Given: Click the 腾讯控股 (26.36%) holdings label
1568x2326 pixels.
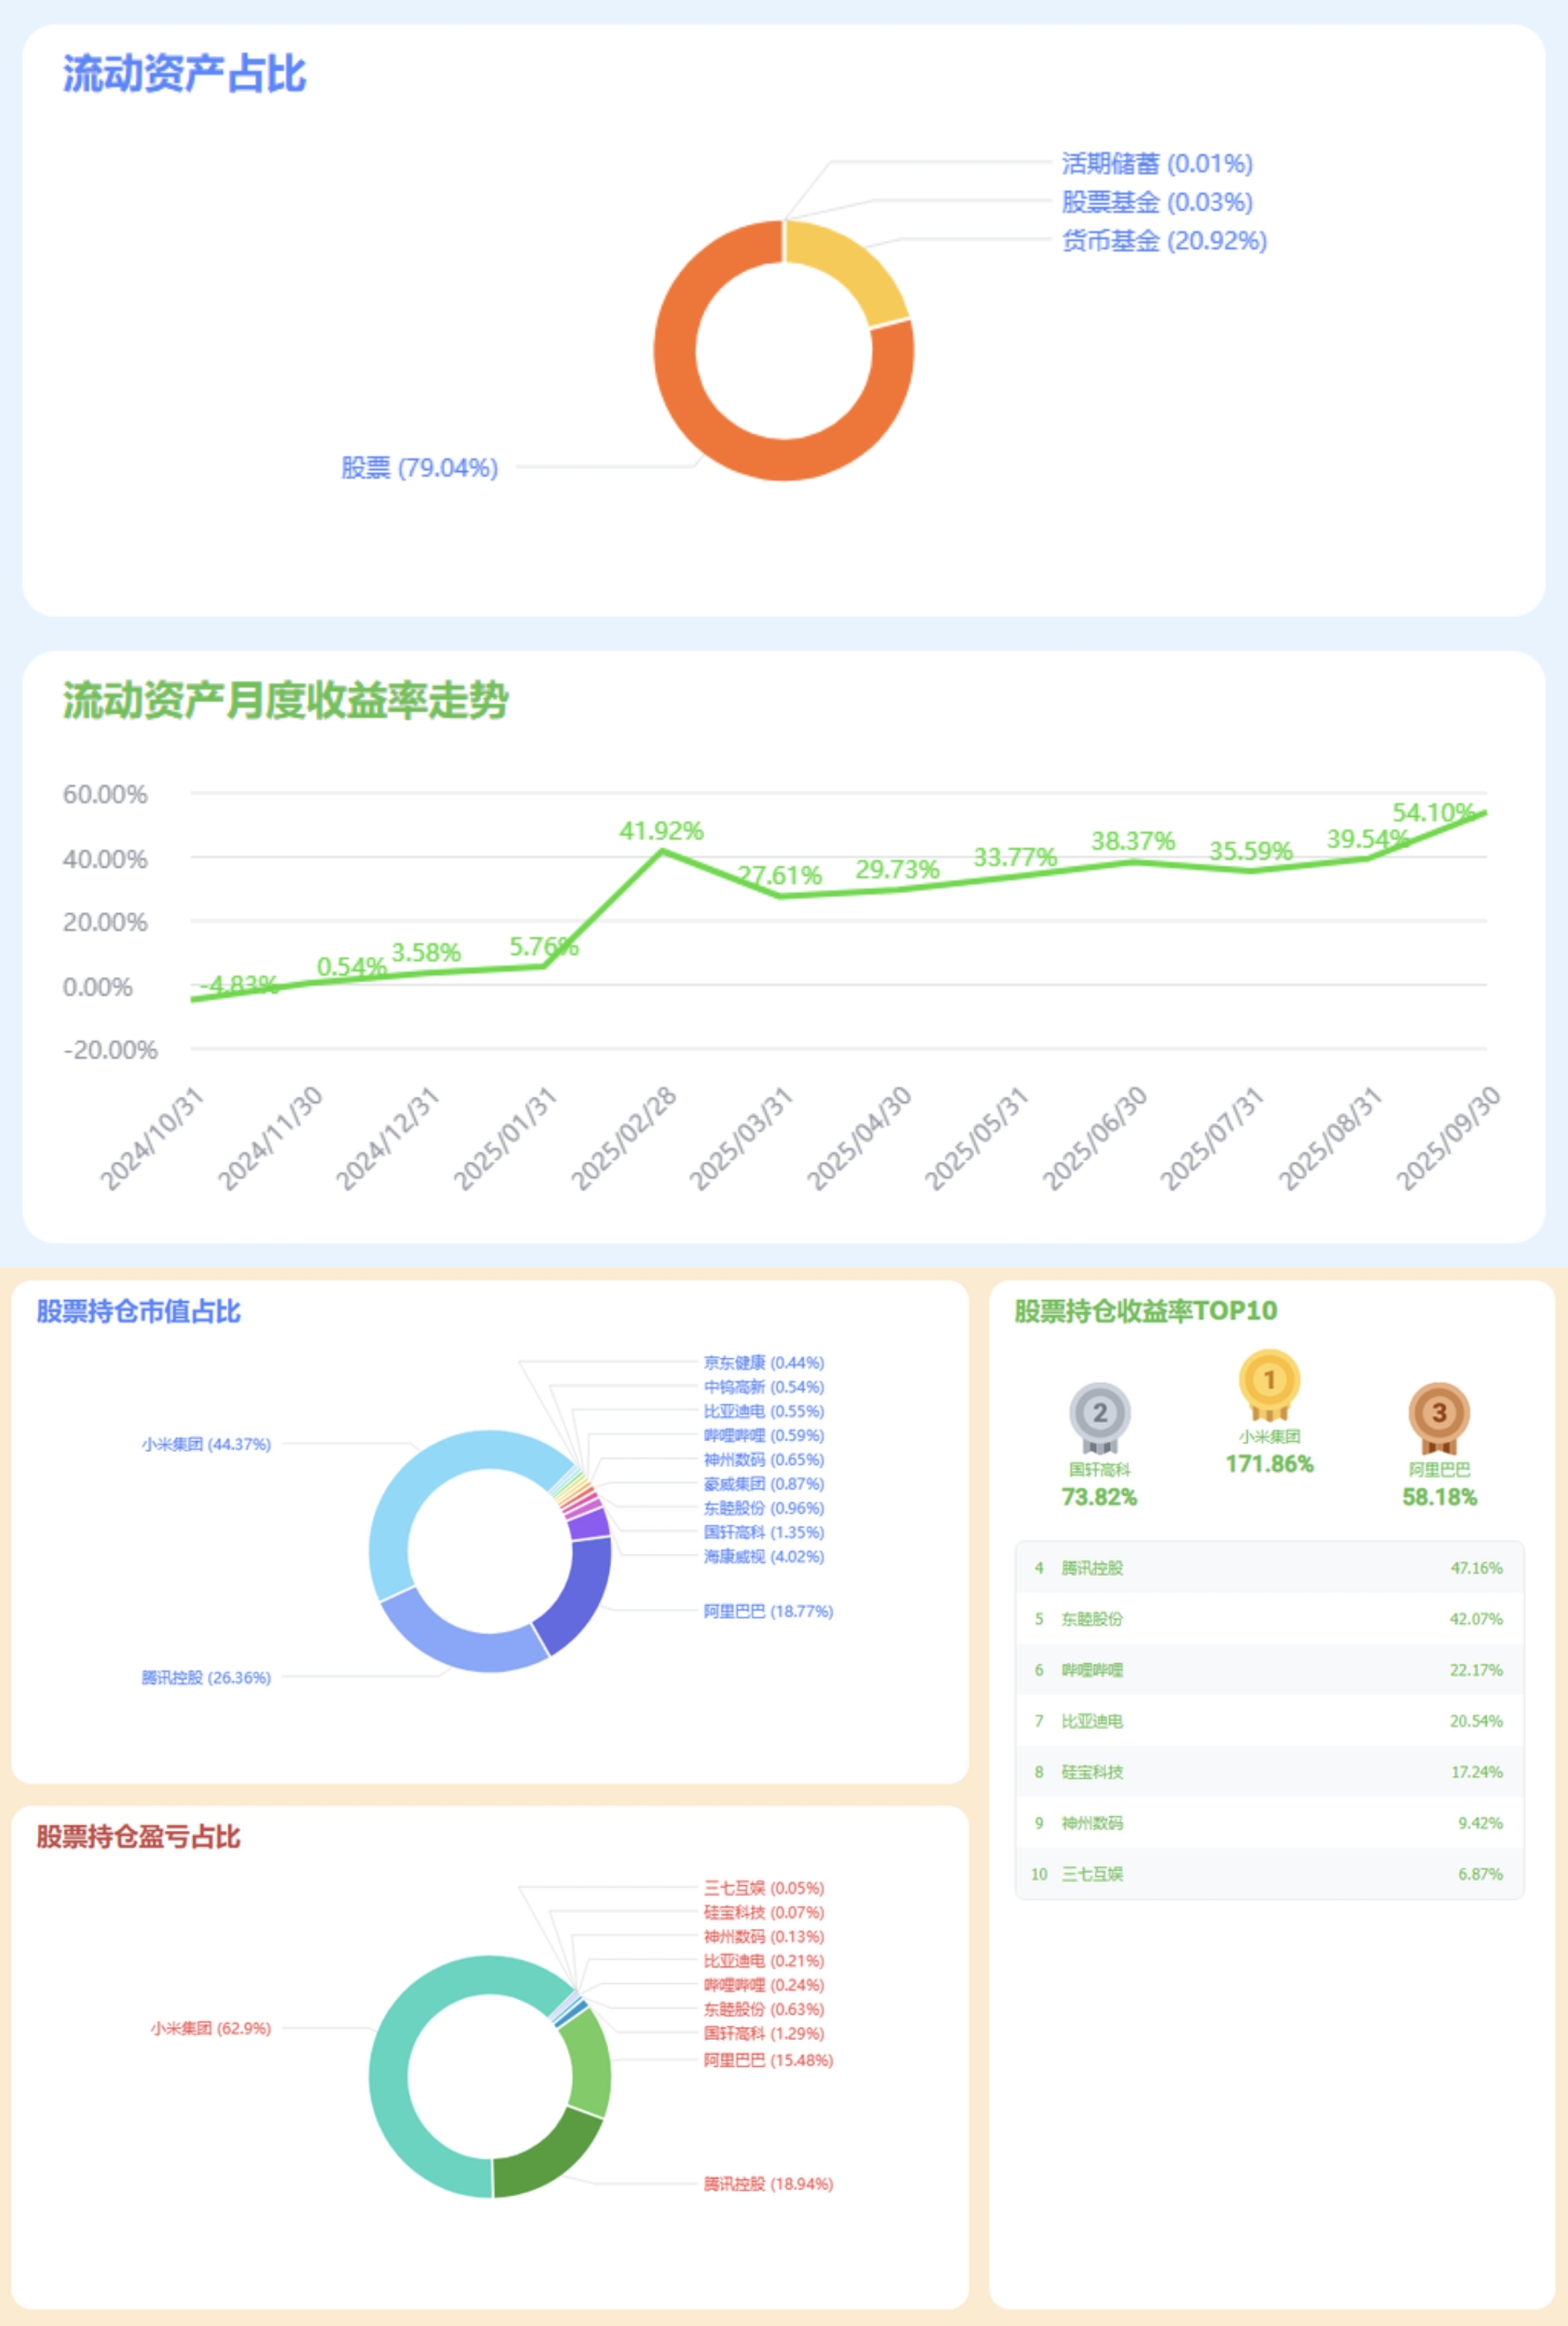Looking at the screenshot, I should click(x=206, y=1677).
